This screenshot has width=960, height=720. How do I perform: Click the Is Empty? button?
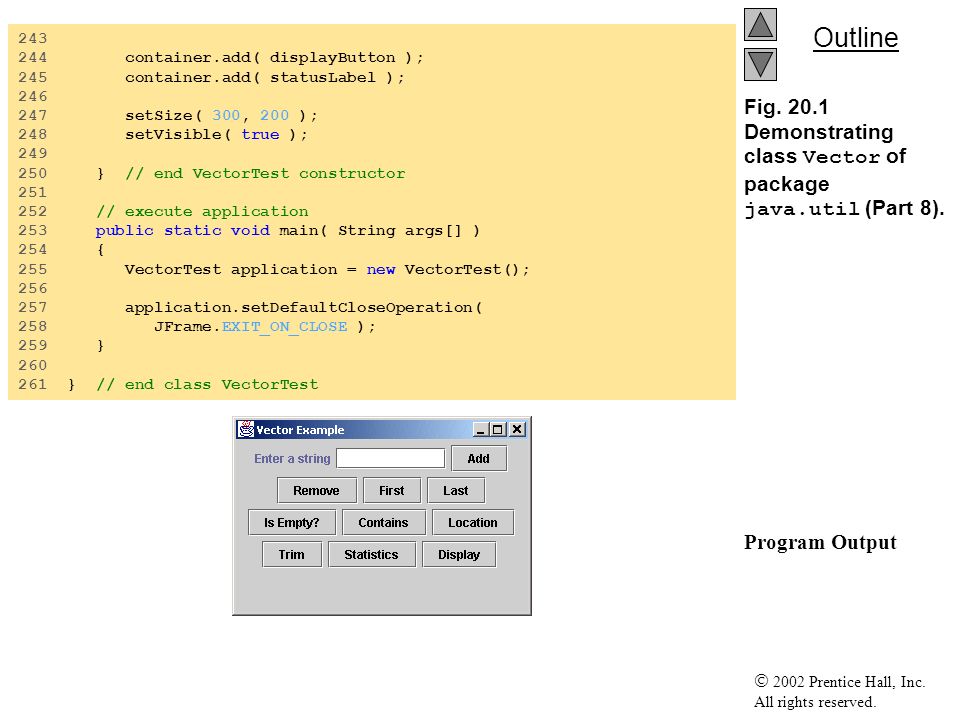coord(292,522)
